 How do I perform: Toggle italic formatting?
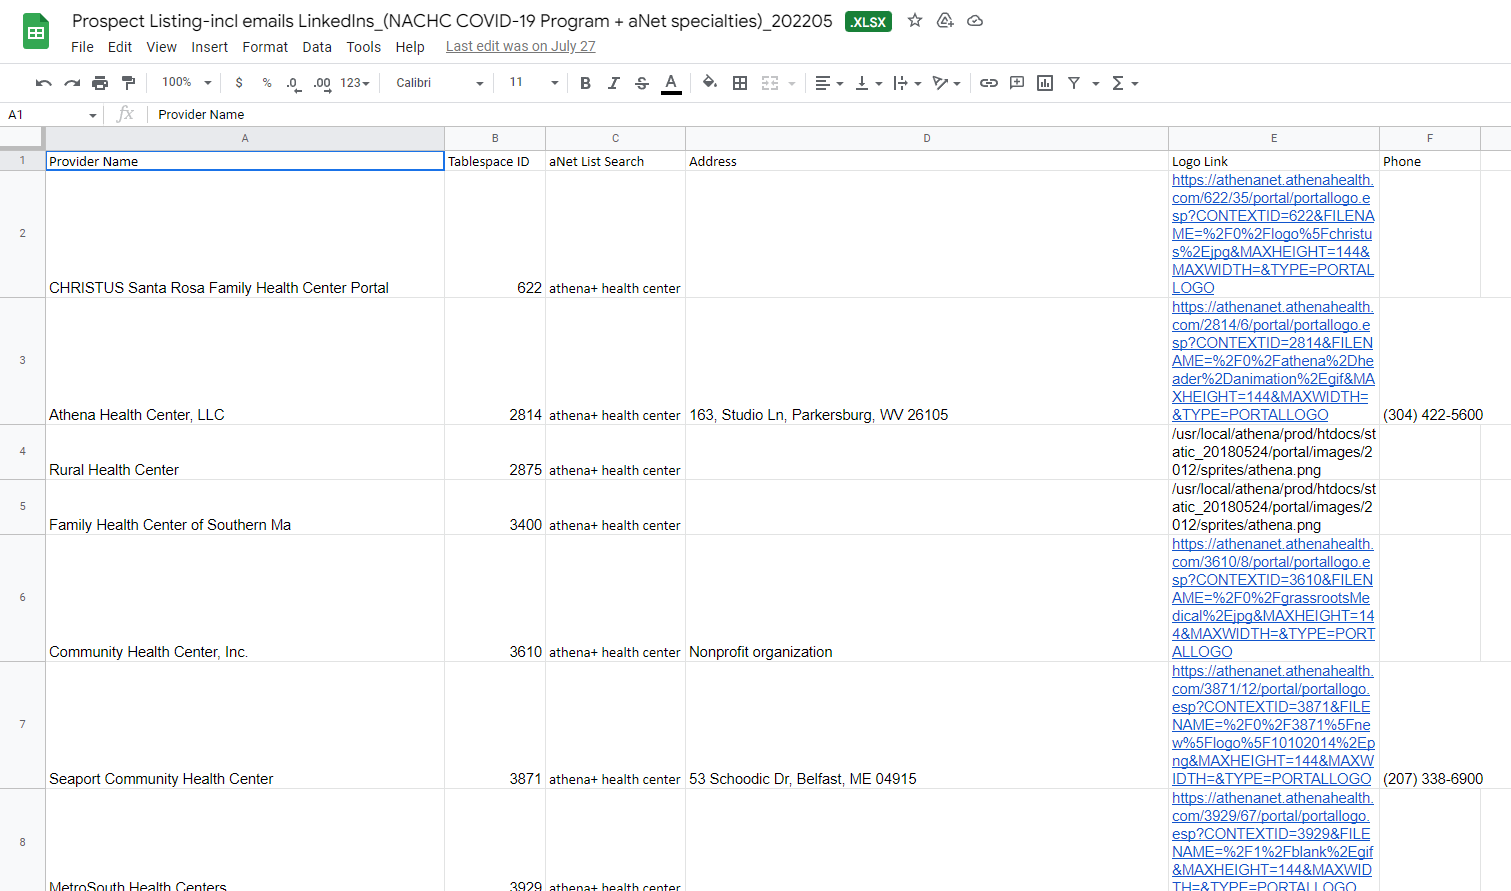coord(614,83)
